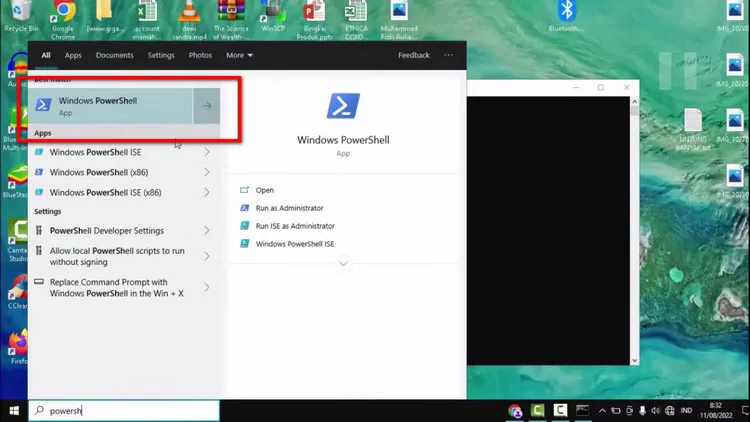Switch to the Apps search tab
750x422 pixels.
point(73,55)
